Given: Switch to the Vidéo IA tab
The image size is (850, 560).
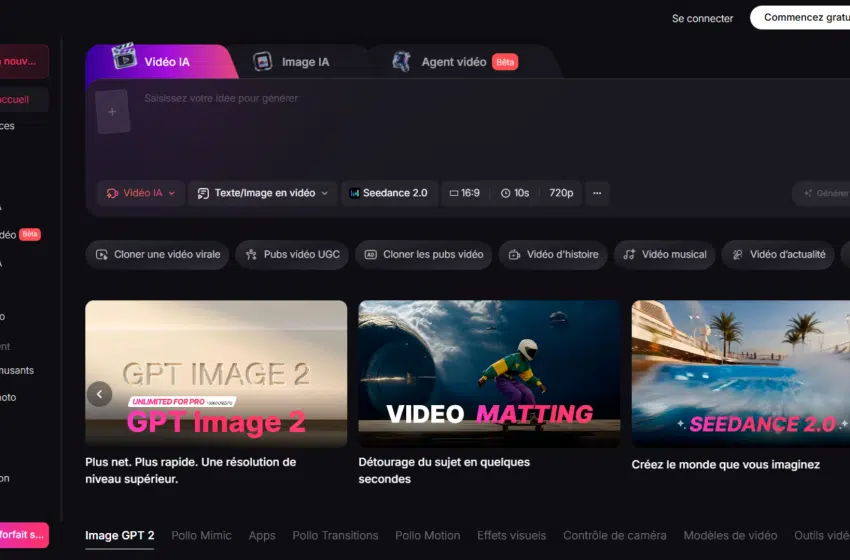Looking at the screenshot, I should click(x=160, y=61).
